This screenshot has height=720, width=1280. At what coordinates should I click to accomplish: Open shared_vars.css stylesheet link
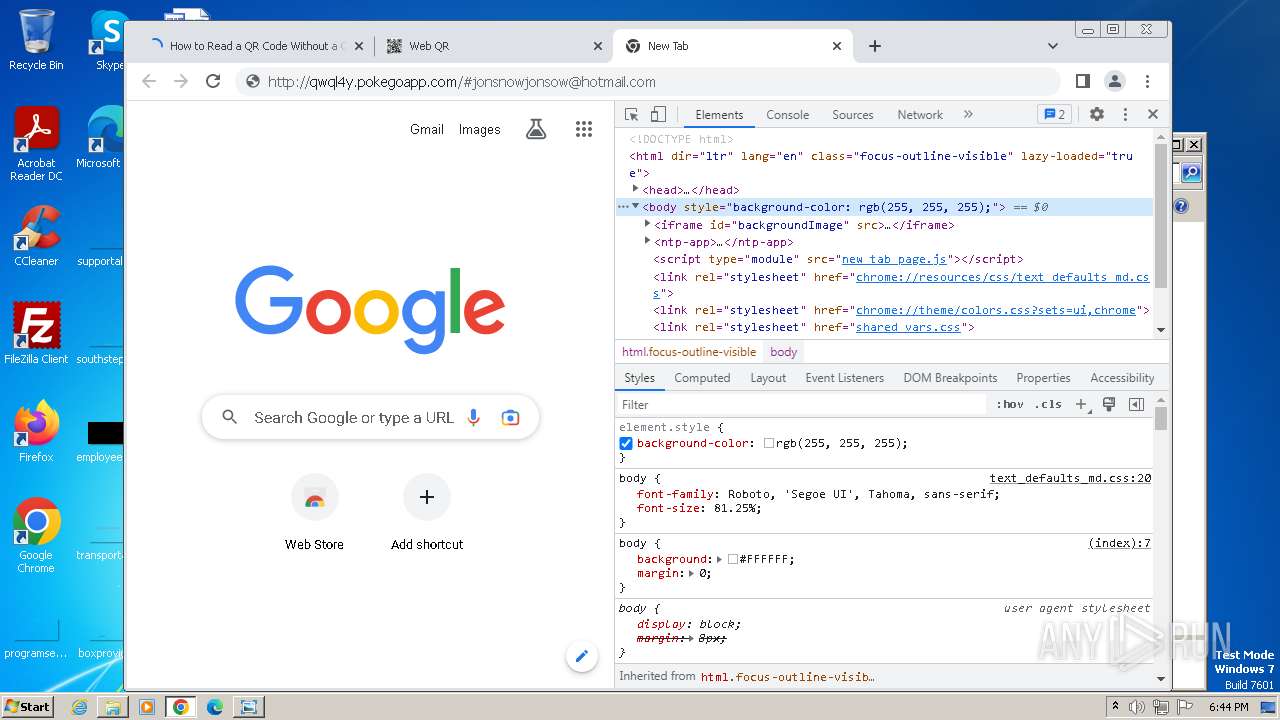pos(908,327)
